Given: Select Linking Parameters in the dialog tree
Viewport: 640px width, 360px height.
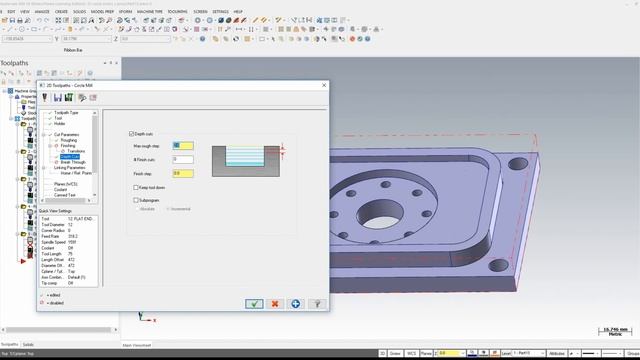Looking at the screenshot, I should [x=69, y=167].
